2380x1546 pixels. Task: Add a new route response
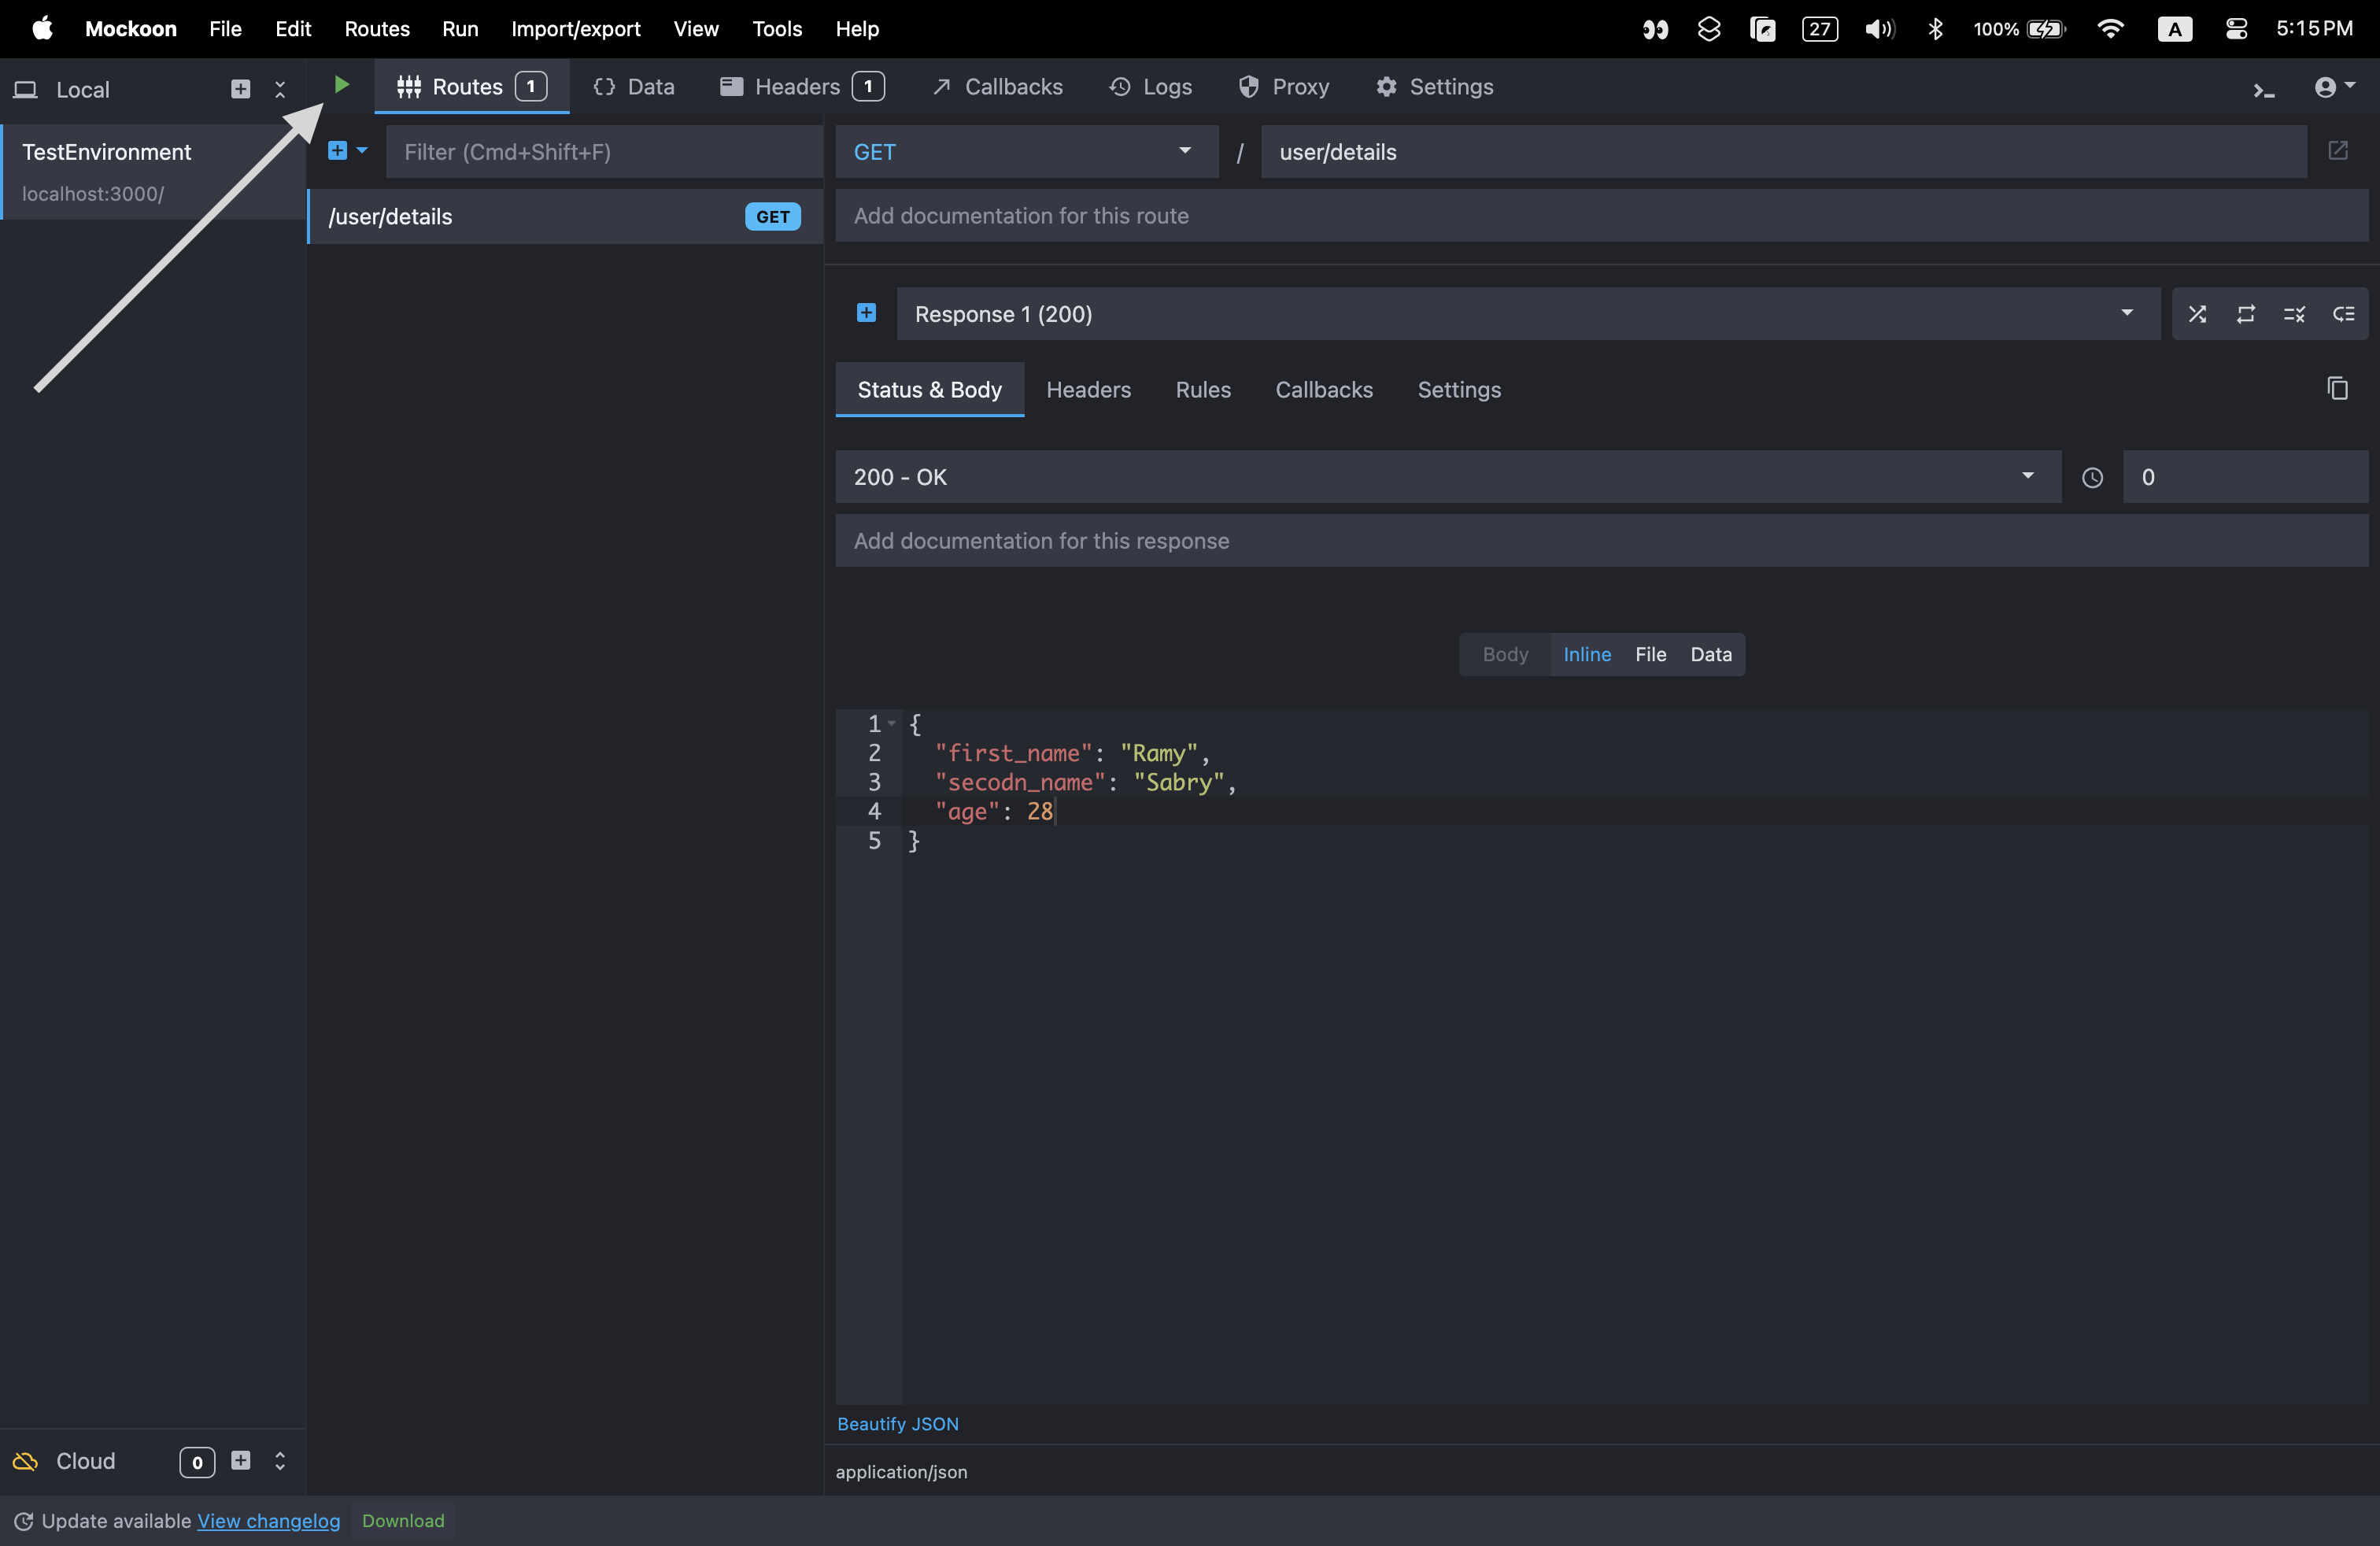coord(866,313)
